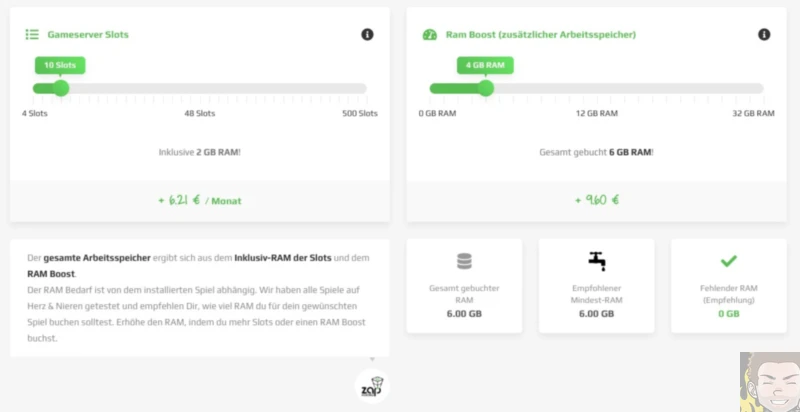Viewport: 800px width, 412px height.
Task: Click the 500 Slots tick label
Action: pyautogui.click(x=360, y=114)
